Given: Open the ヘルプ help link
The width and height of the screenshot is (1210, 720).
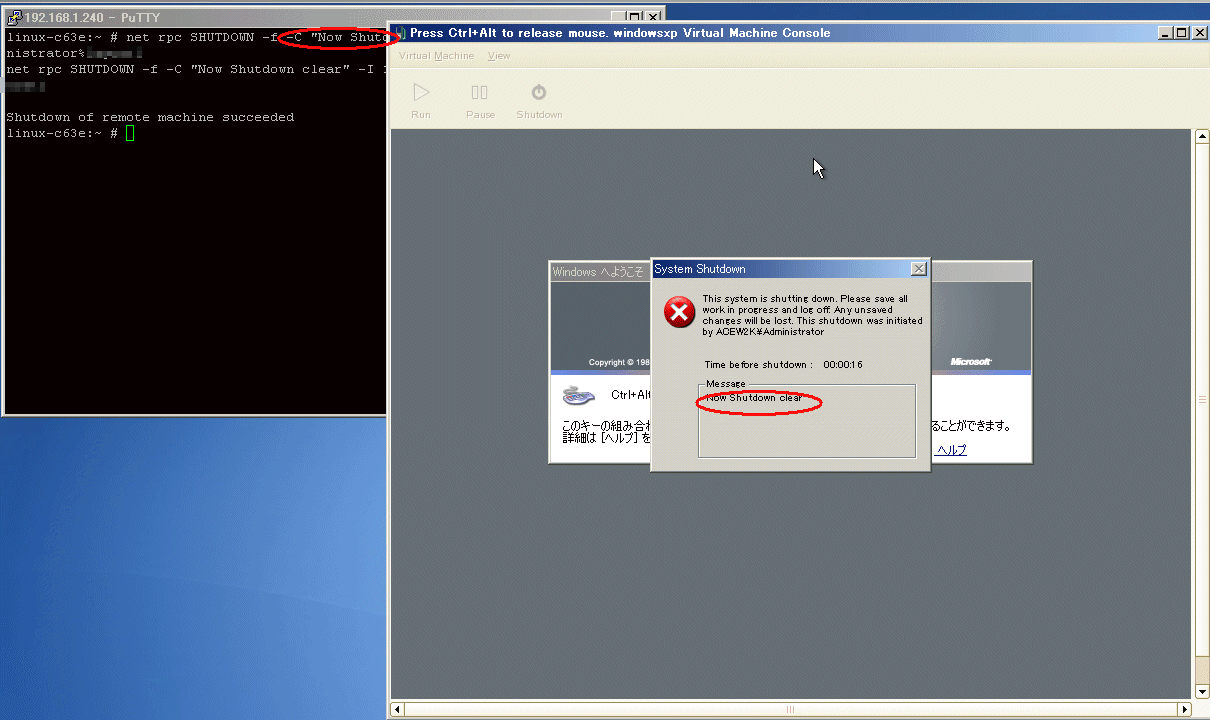Looking at the screenshot, I should (x=951, y=450).
